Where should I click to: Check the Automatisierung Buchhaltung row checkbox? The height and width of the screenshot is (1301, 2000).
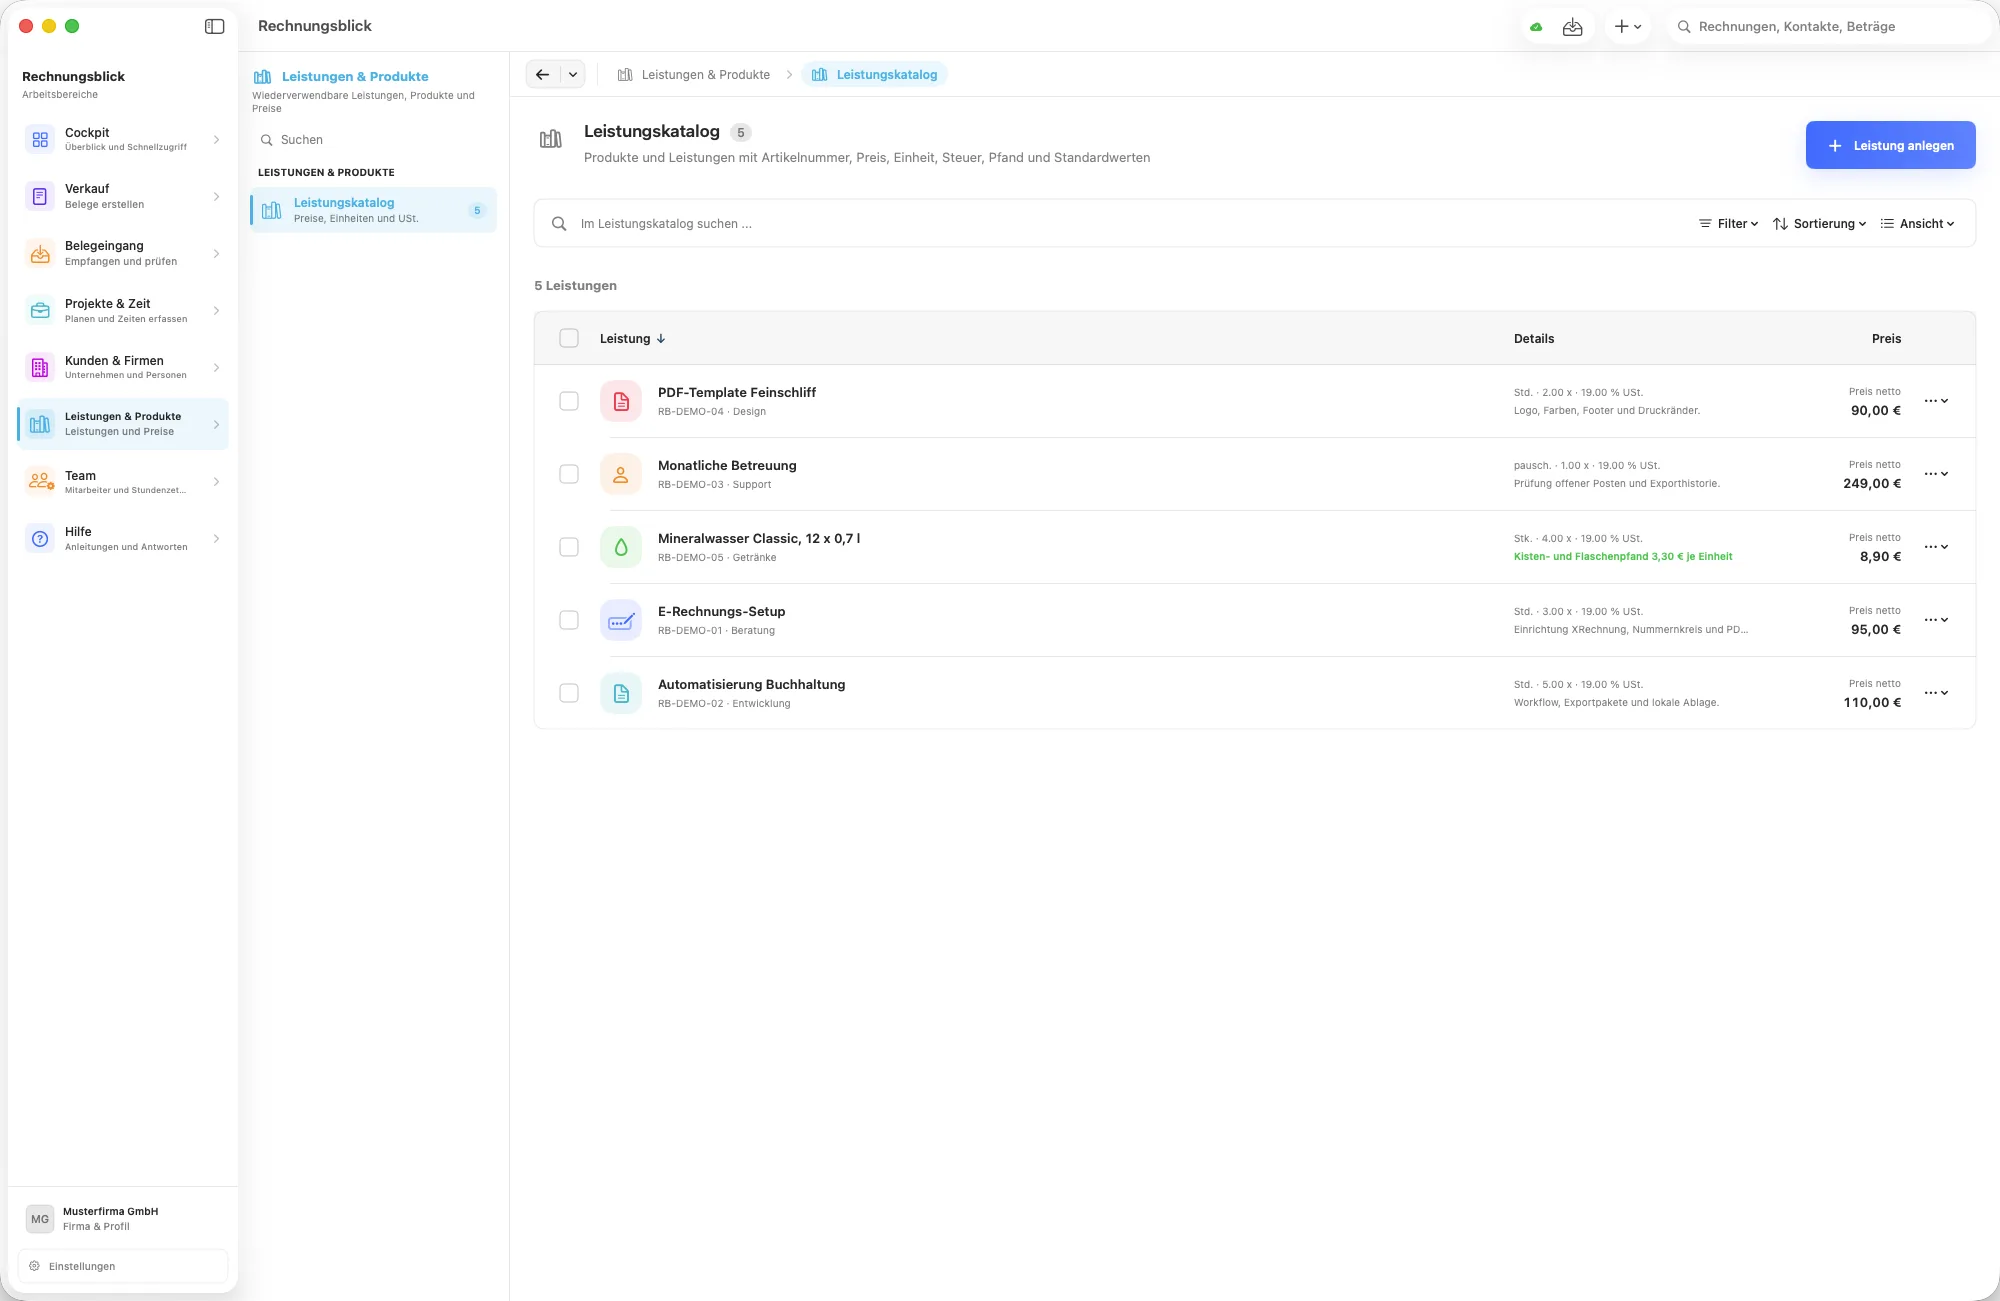tap(569, 694)
